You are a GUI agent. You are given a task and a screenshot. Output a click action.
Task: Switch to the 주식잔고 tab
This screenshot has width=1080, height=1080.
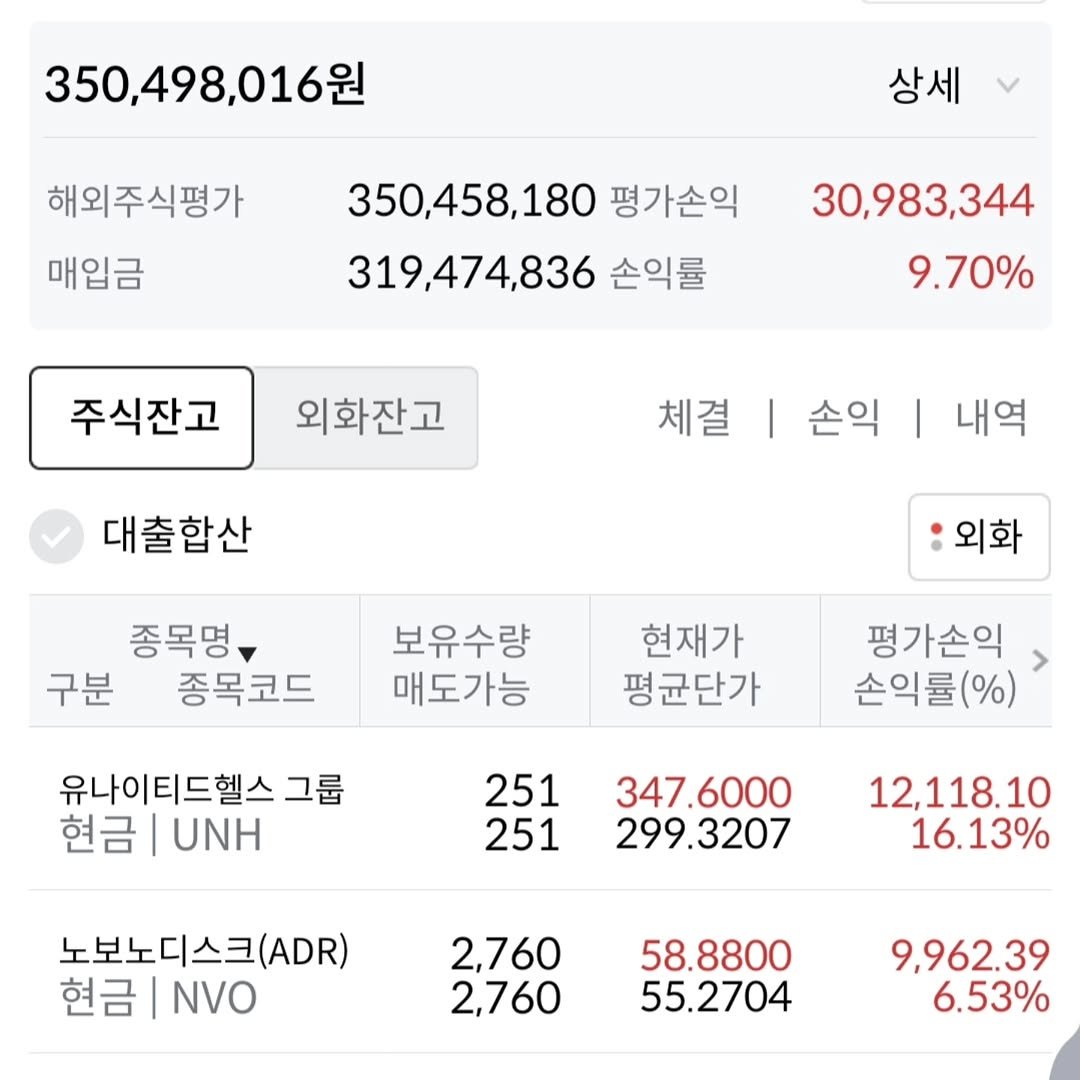142,417
